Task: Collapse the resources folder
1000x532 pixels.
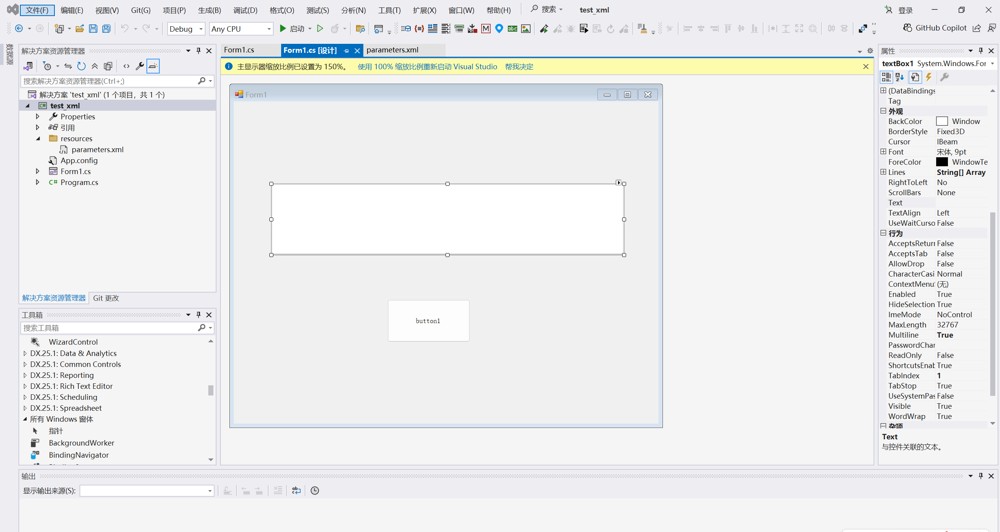Action: pos(38,138)
